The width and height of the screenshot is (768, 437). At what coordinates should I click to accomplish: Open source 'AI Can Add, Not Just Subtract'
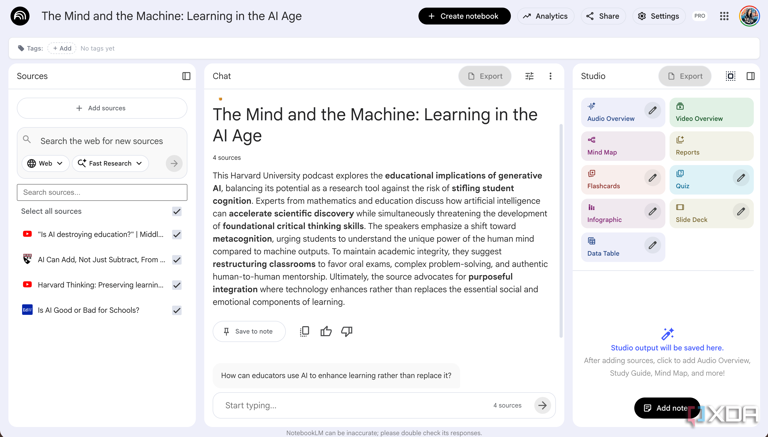[101, 260]
